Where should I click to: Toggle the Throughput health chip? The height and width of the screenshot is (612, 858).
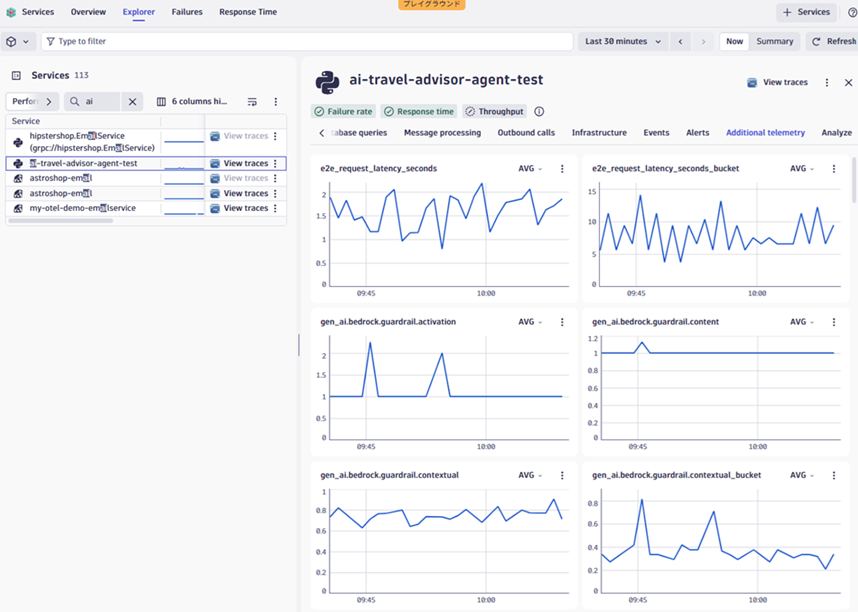tap(494, 112)
